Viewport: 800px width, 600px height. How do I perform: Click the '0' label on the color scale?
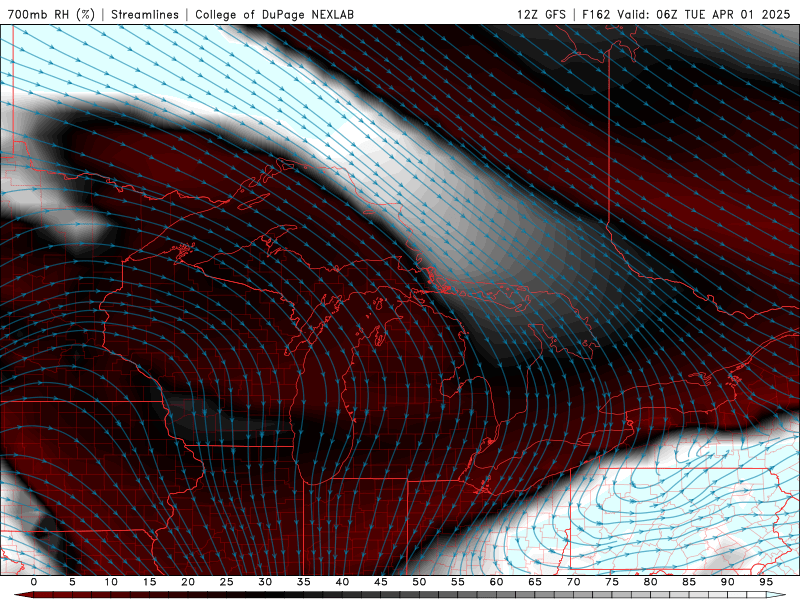coord(34,582)
